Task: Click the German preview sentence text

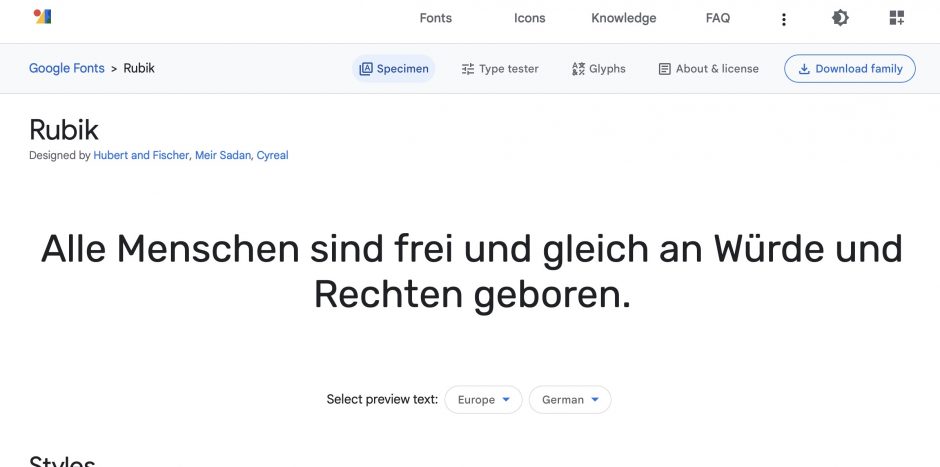Action: (x=472, y=272)
